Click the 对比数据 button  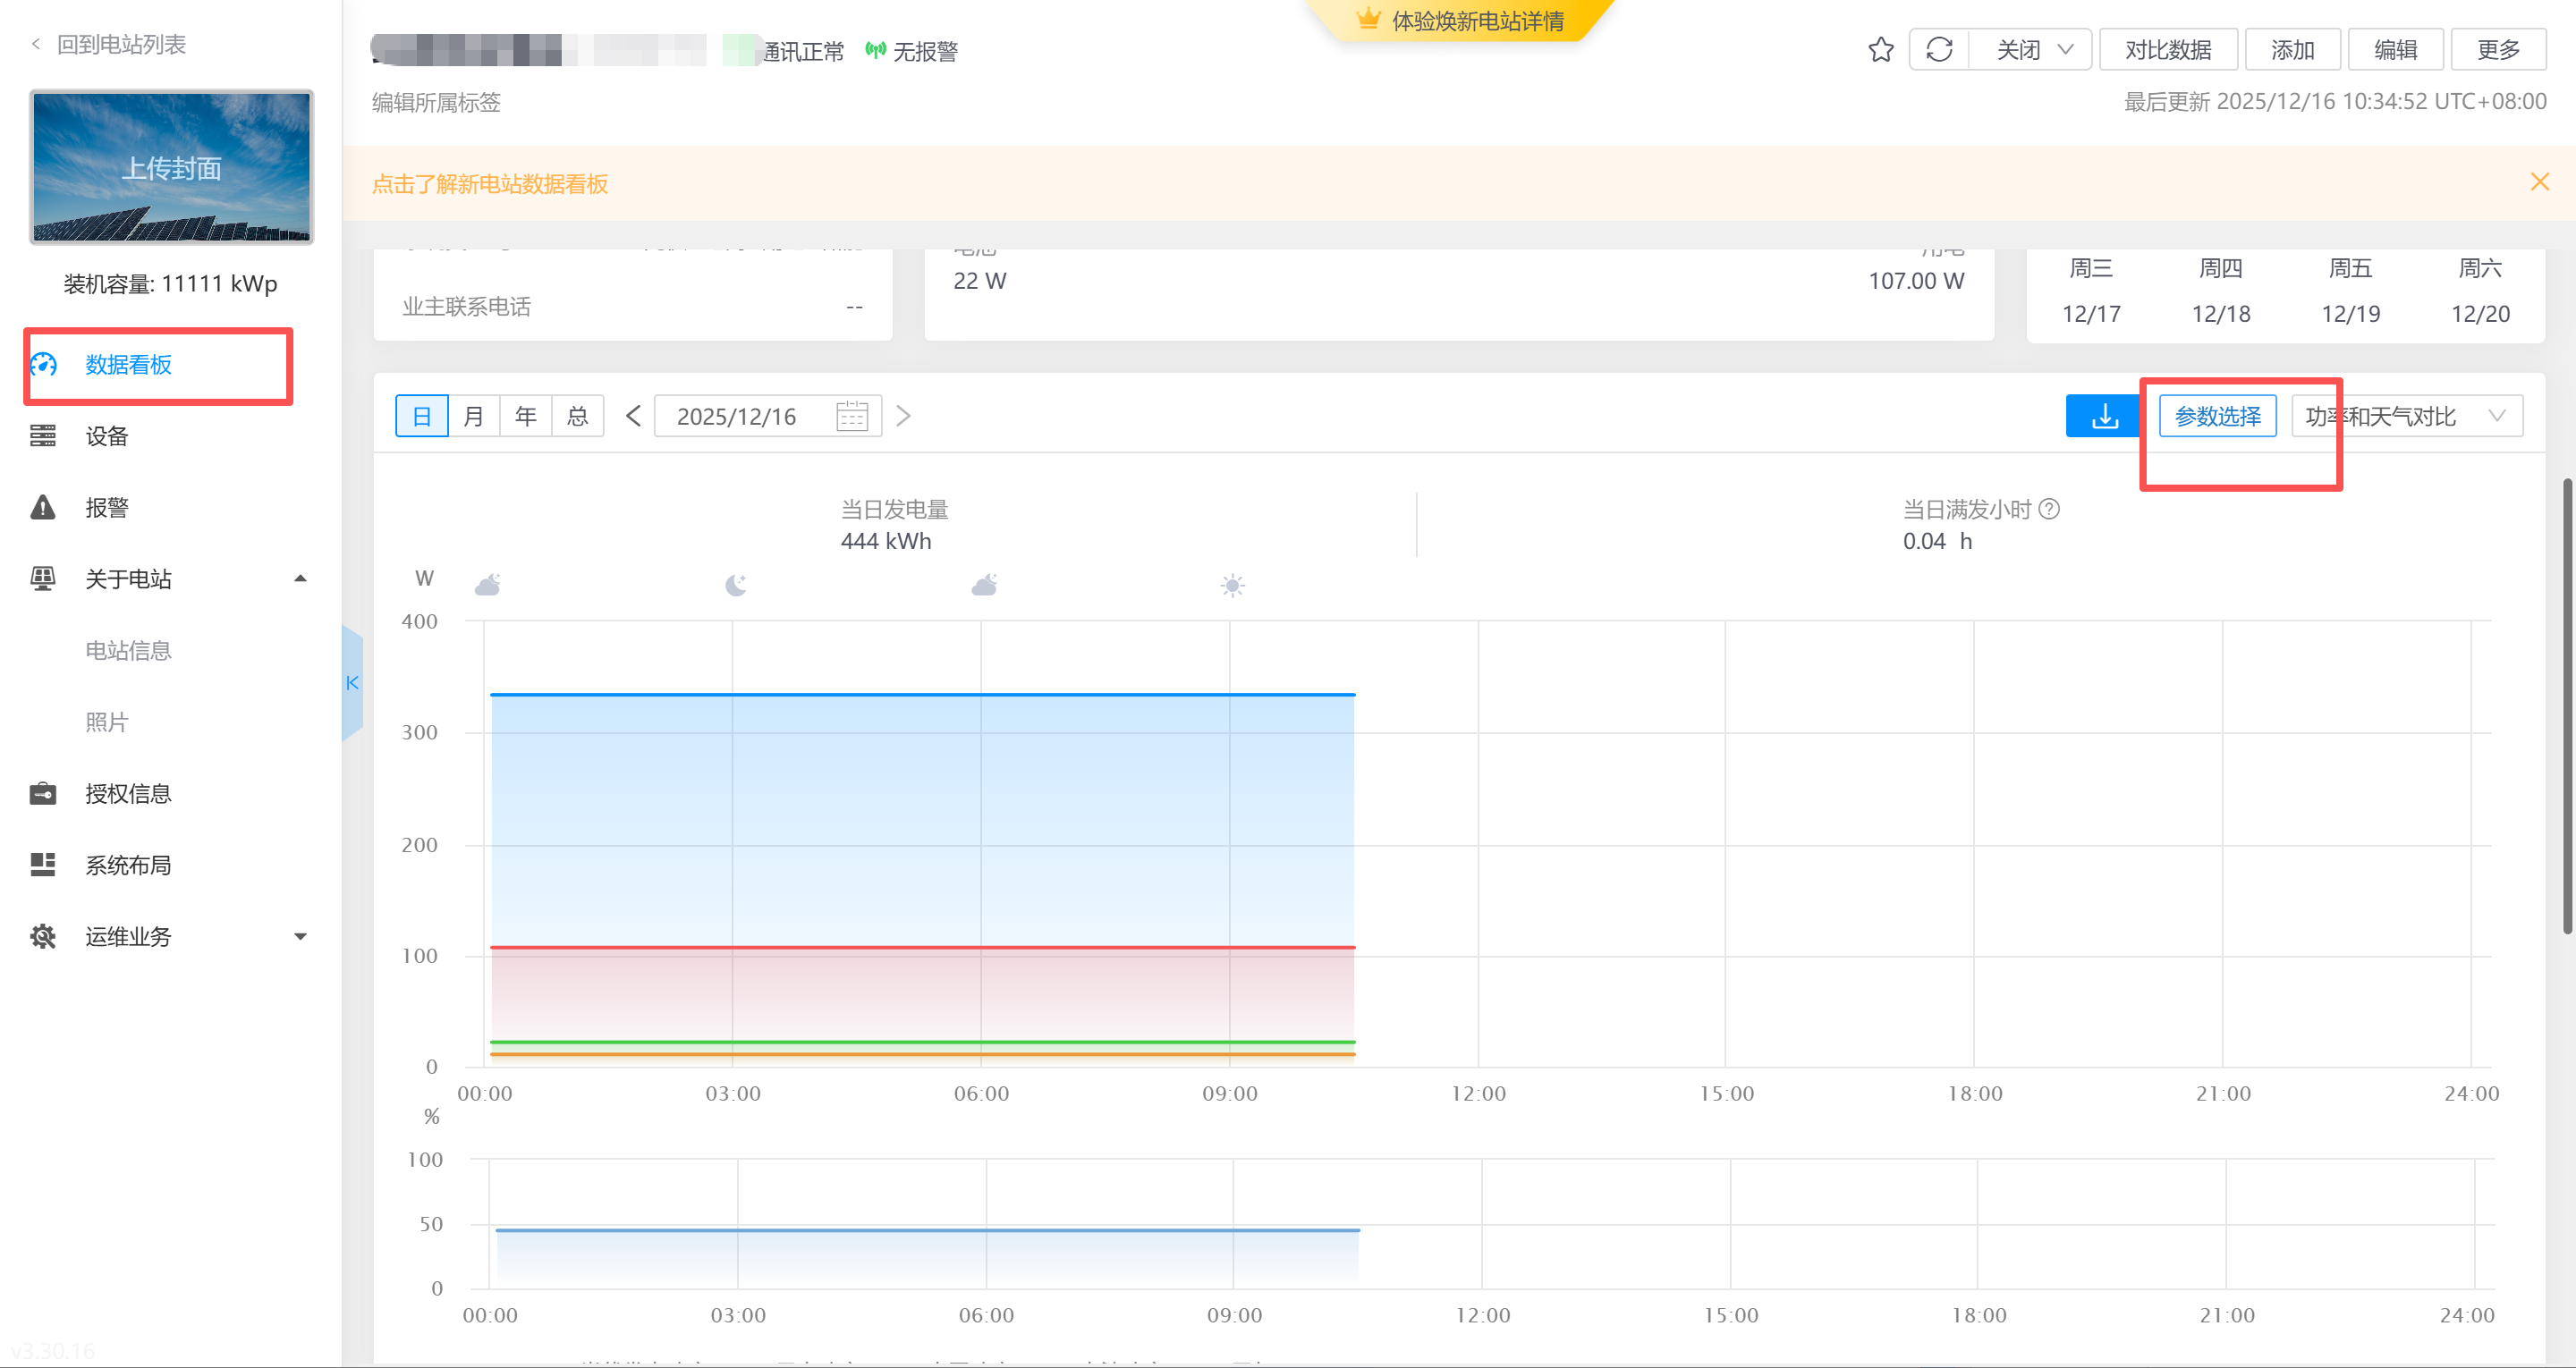click(x=2167, y=50)
